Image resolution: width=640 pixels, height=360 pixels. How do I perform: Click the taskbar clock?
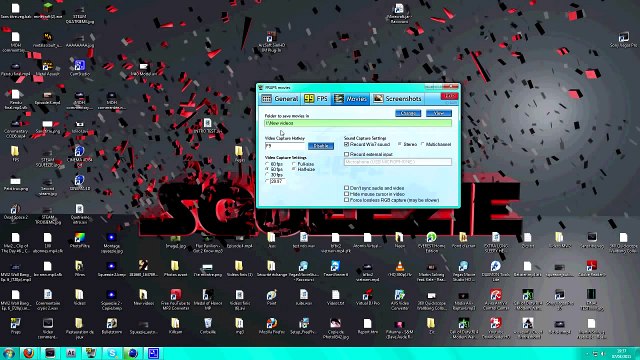pos(622,353)
